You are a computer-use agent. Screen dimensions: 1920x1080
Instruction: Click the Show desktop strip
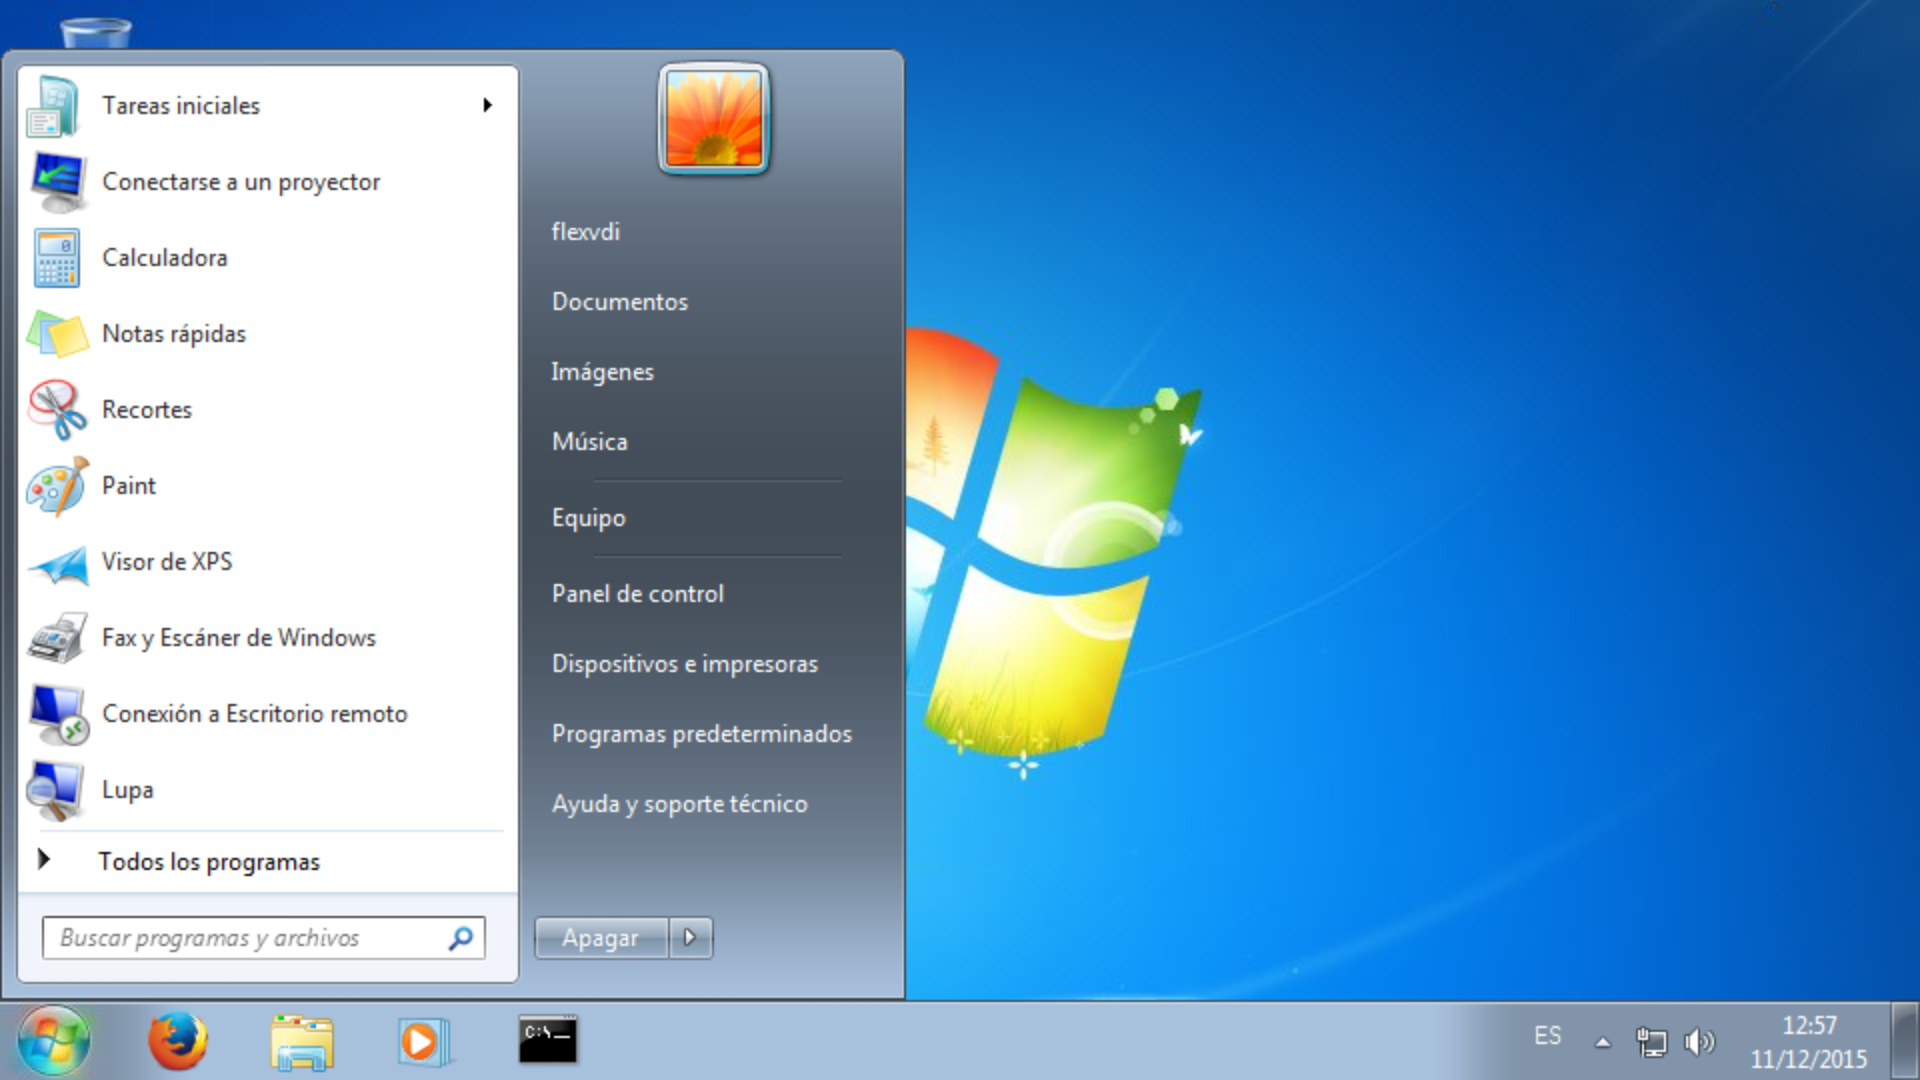click(1905, 1040)
